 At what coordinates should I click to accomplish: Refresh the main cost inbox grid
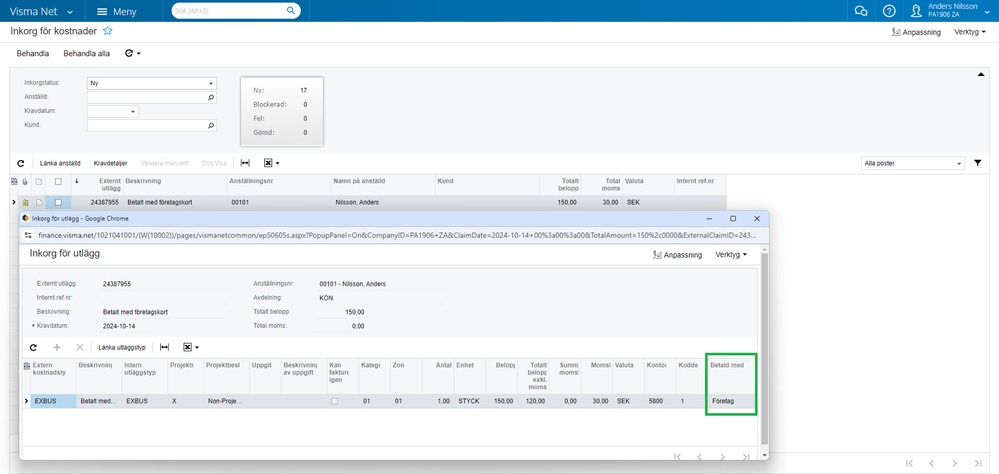[20, 164]
